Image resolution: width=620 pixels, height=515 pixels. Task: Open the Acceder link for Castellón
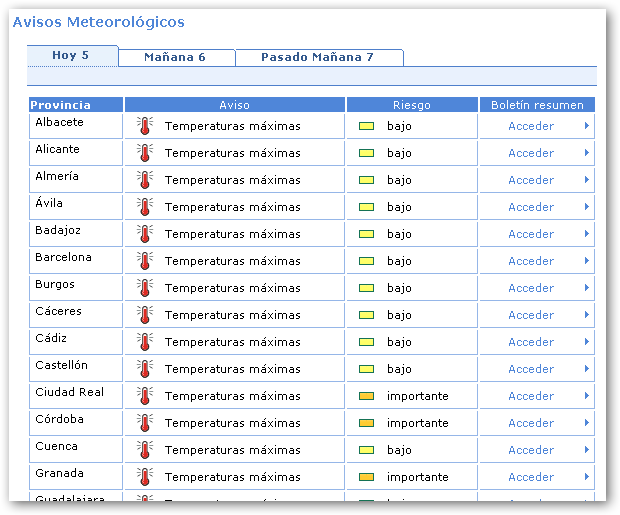[530, 369]
